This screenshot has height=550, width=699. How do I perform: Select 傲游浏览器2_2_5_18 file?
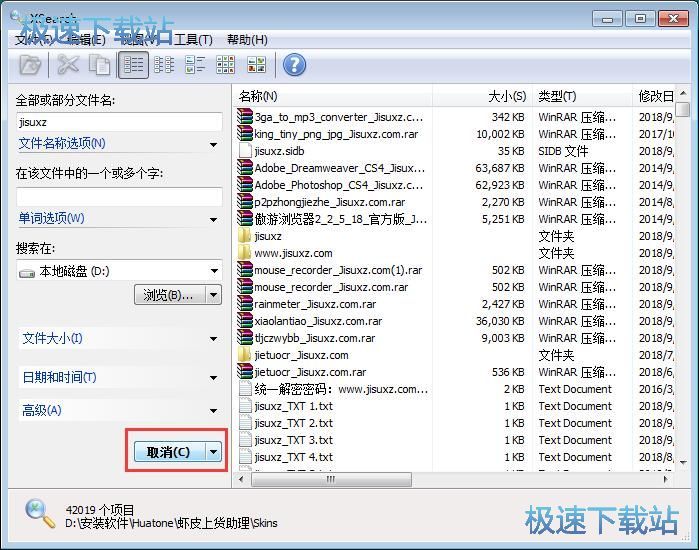[x=341, y=219]
